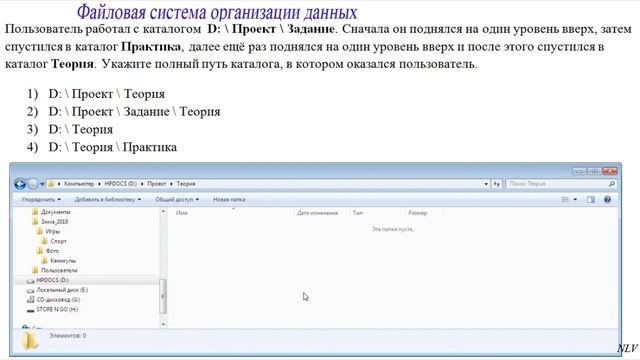Open the Добавить в библиотеку menu
The image size is (640, 360).
108,200
